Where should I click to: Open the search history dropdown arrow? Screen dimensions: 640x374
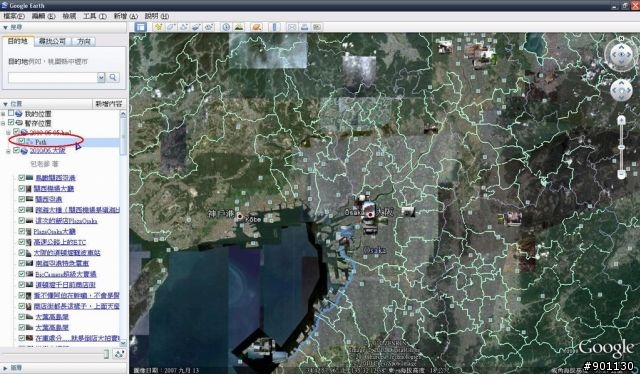click(x=101, y=78)
